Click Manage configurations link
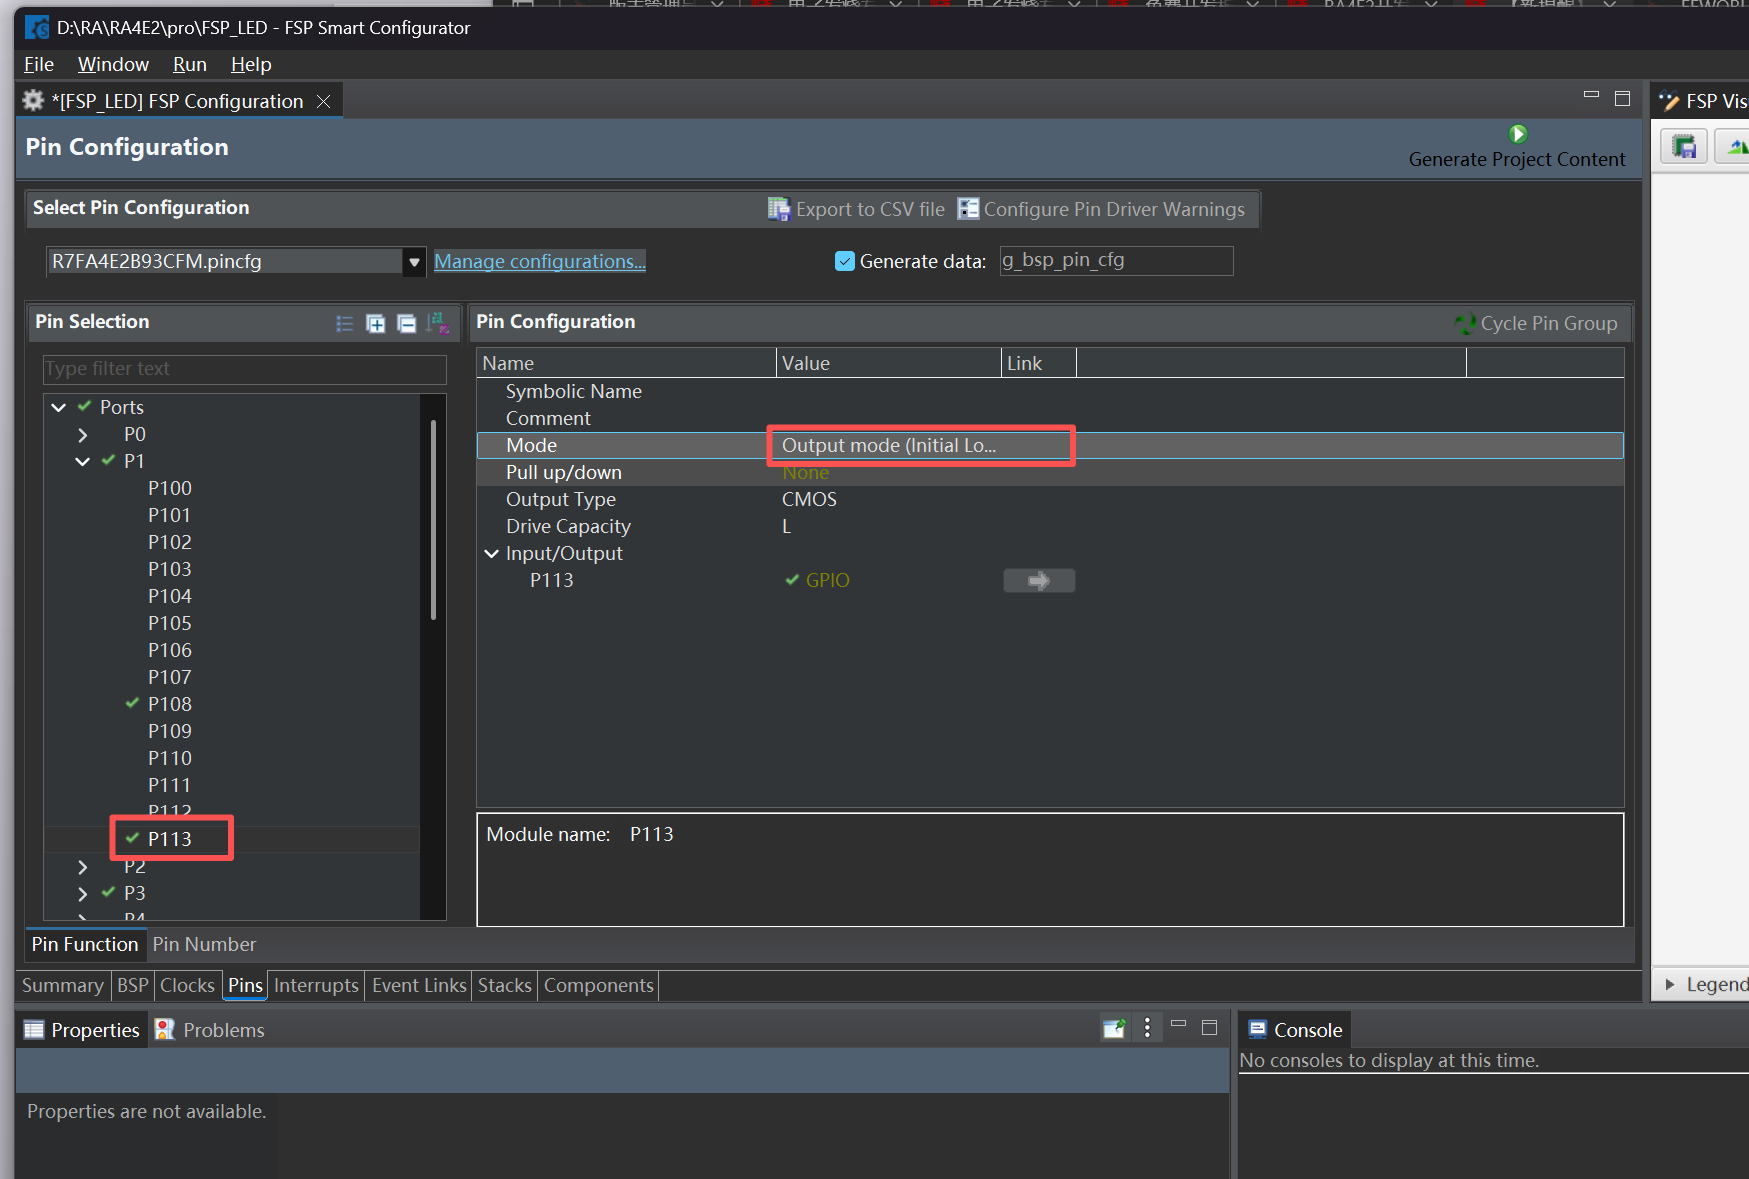 (540, 261)
